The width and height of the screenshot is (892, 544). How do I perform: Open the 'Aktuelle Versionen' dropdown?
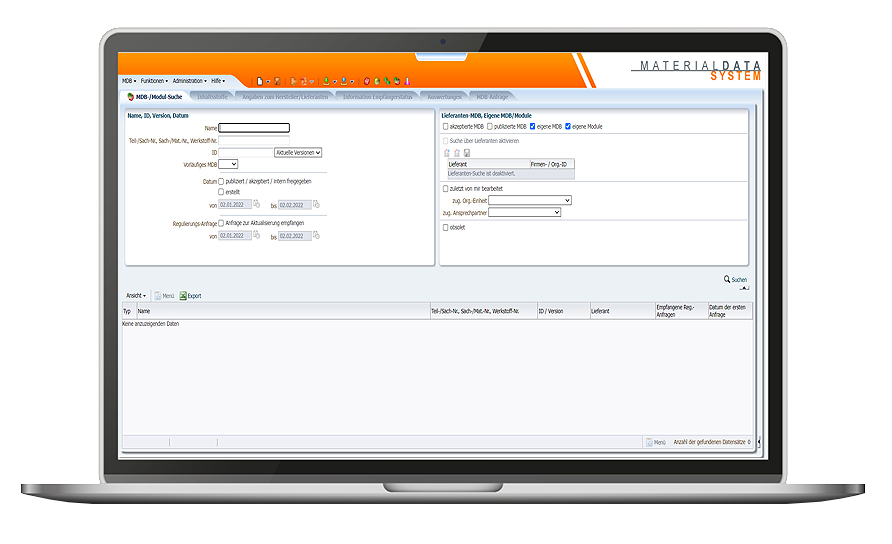pyautogui.click(x=298, y=153)
